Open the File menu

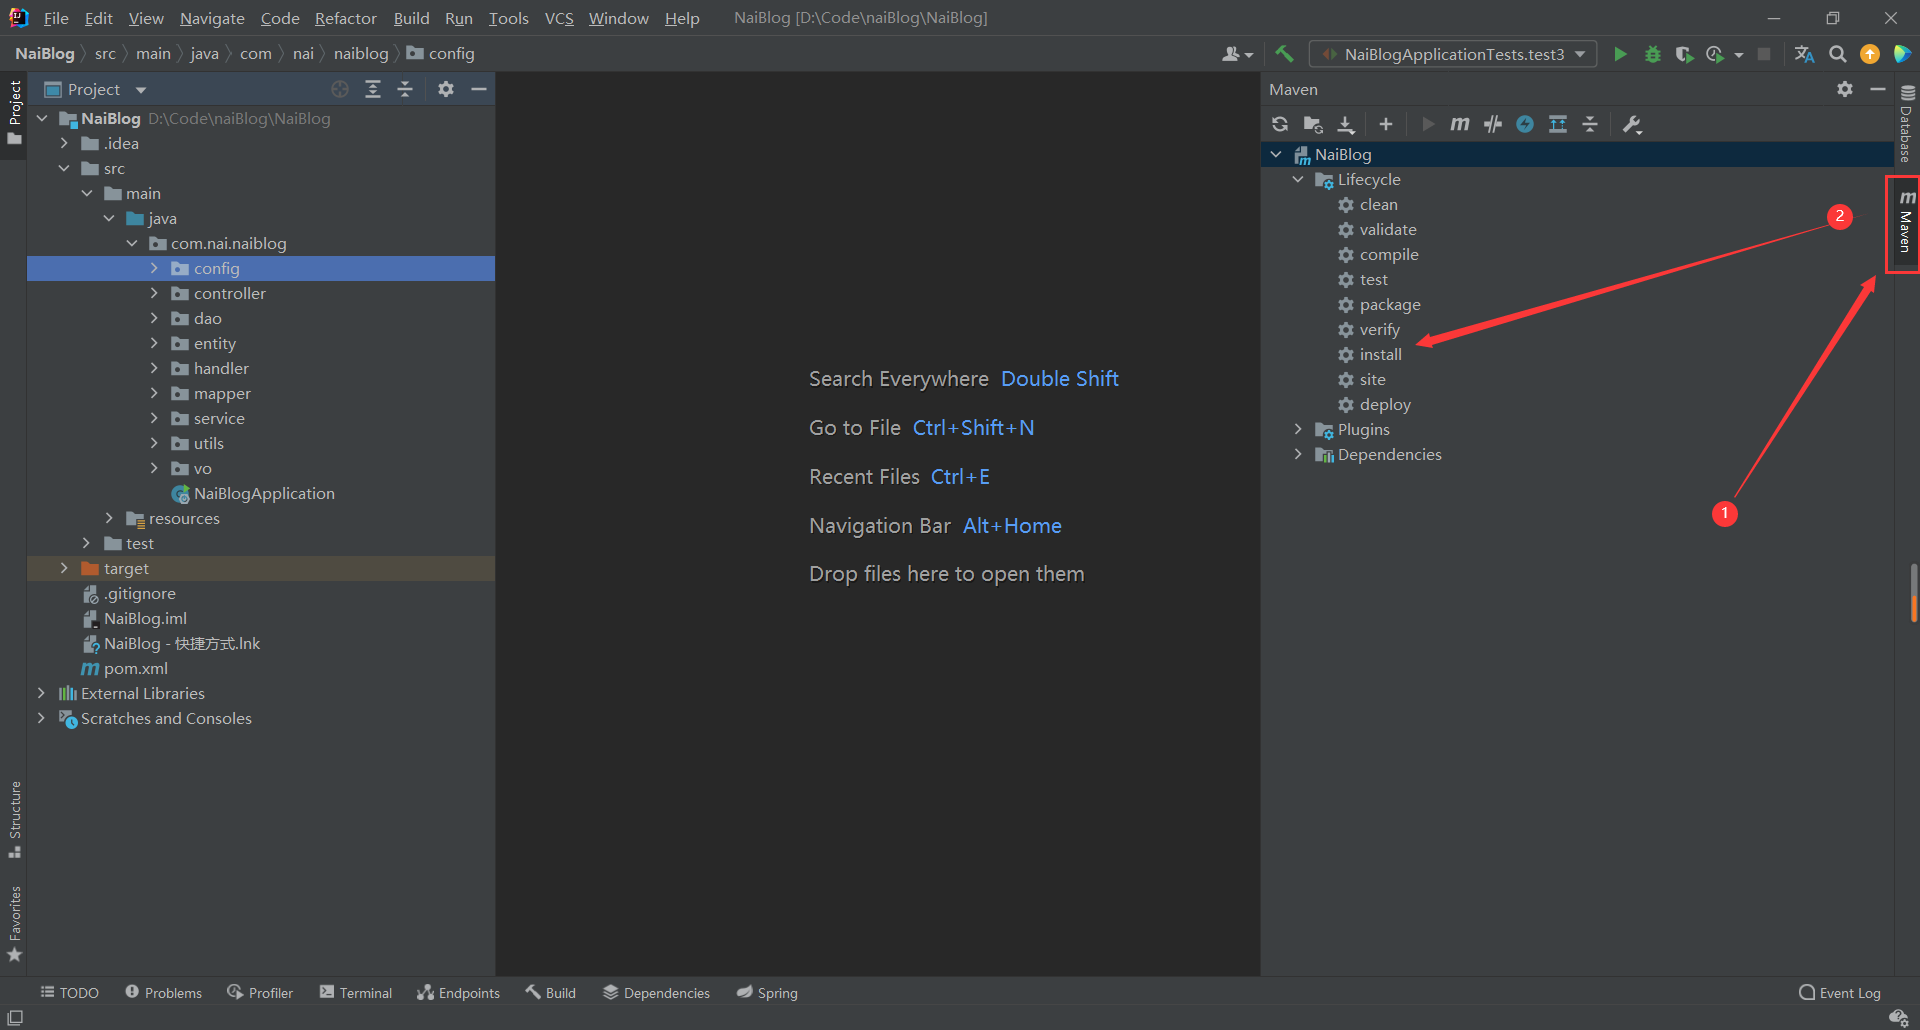pyautogui.click(x=56, y=18)
